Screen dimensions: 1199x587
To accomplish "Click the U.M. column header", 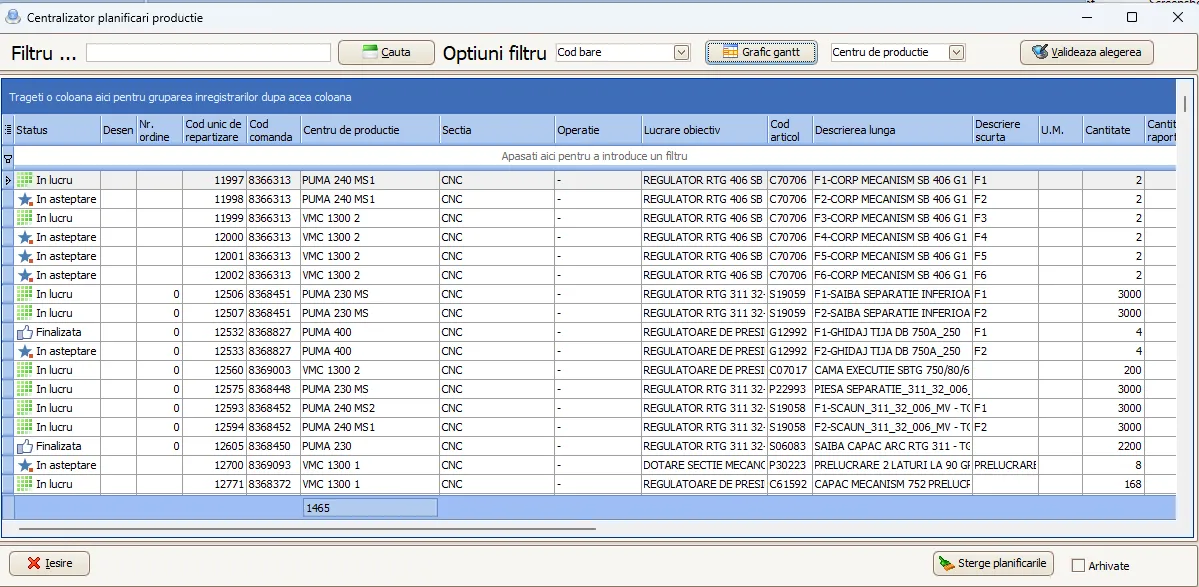I will pos(1060,130).
